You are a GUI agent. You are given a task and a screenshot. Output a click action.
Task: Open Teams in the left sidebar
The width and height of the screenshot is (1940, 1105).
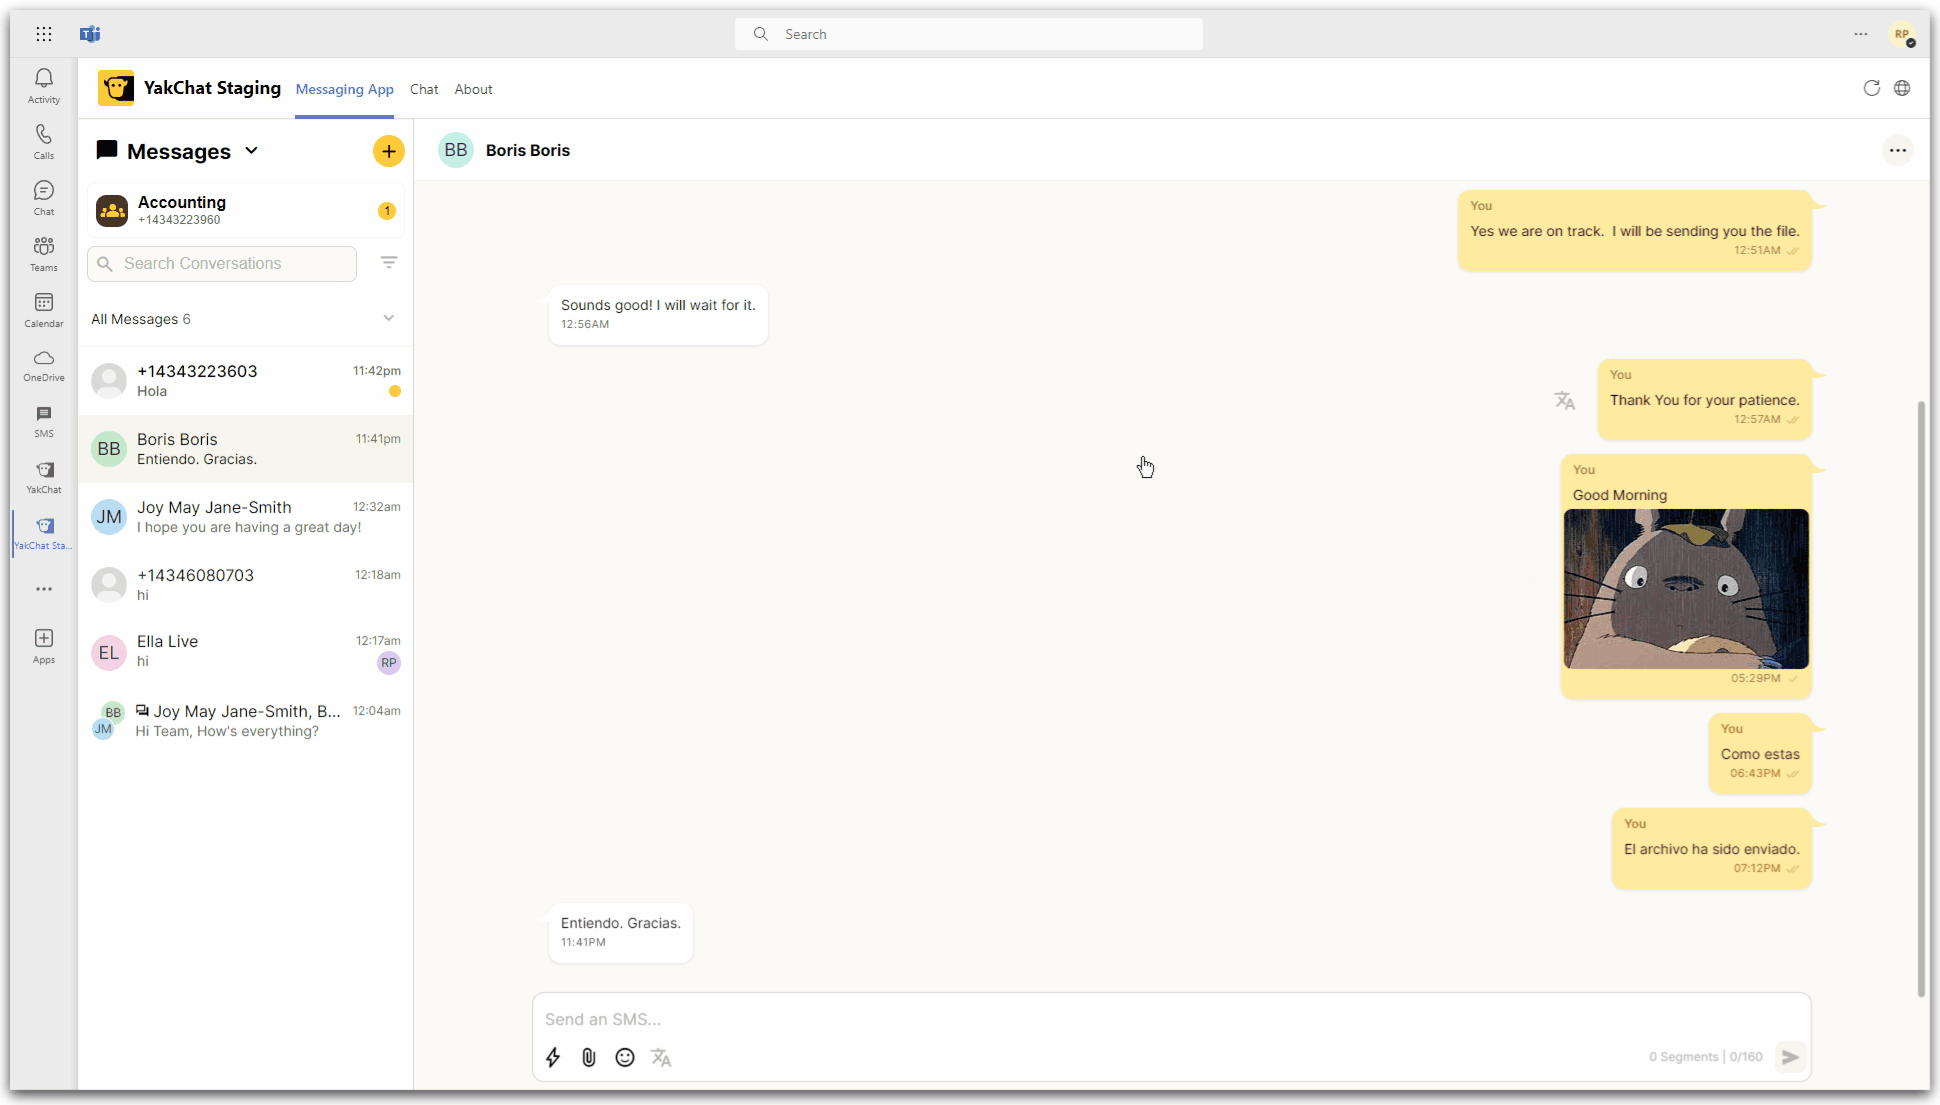[x=44, y=254]
